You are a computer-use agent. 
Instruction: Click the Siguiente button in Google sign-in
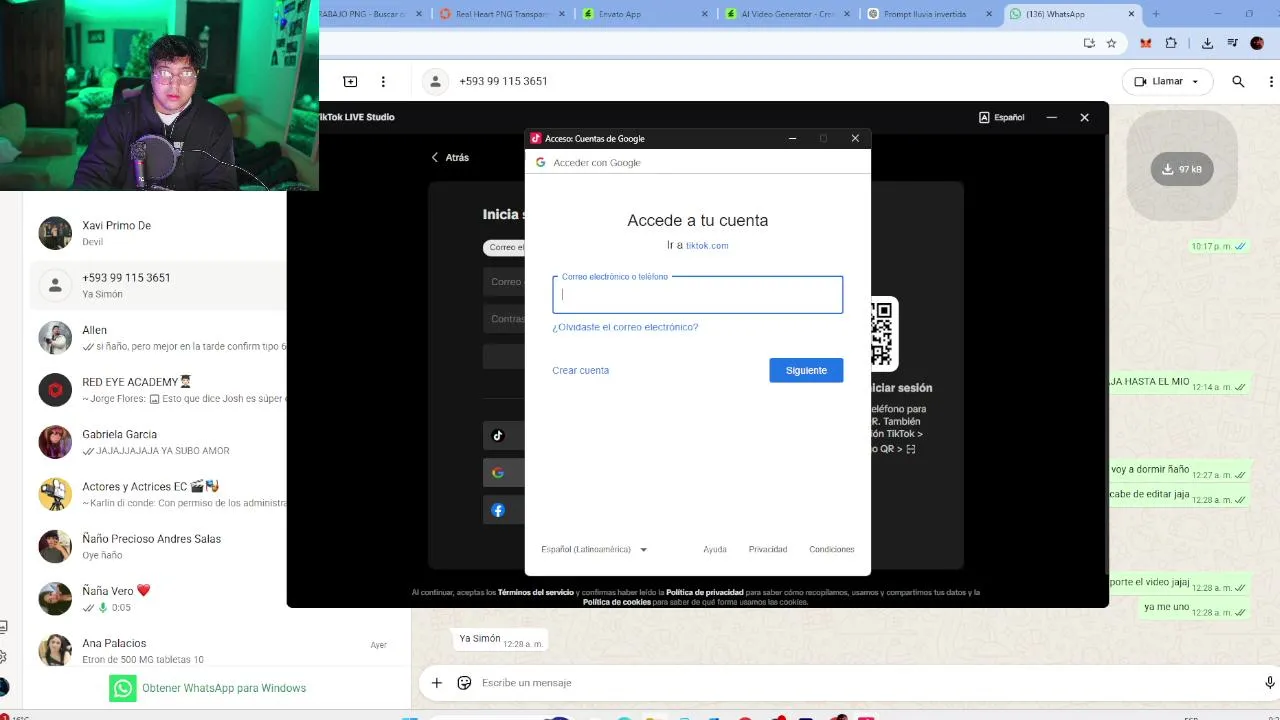tap(806, 370)
